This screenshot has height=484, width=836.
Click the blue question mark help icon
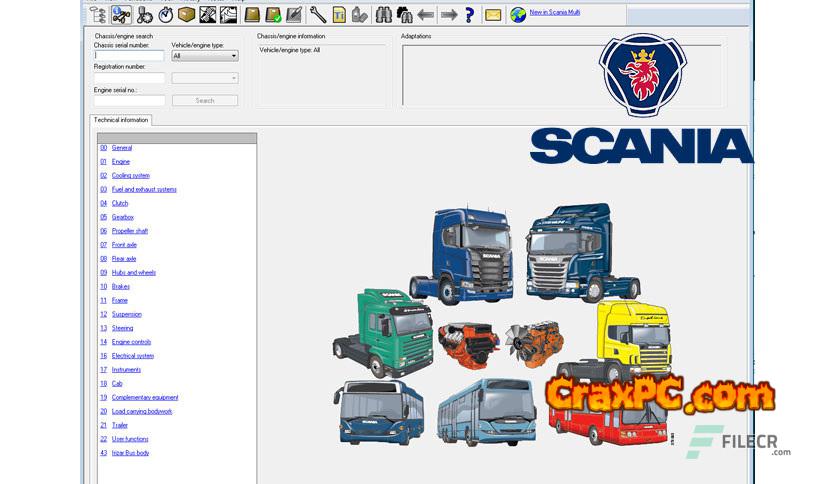click(x=469, y=14)
